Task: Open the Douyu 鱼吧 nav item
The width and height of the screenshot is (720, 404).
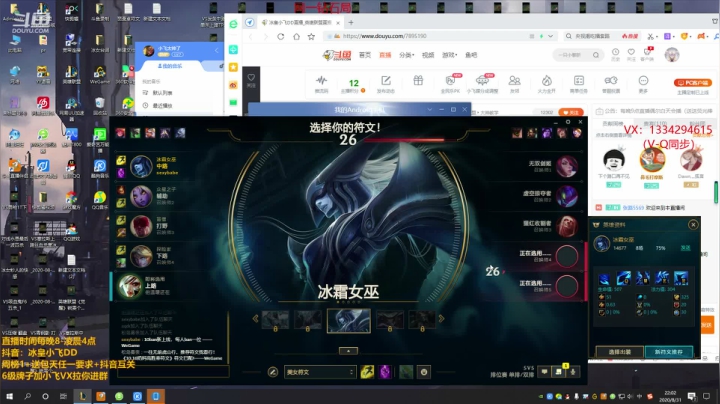Action: pos(471,55)
